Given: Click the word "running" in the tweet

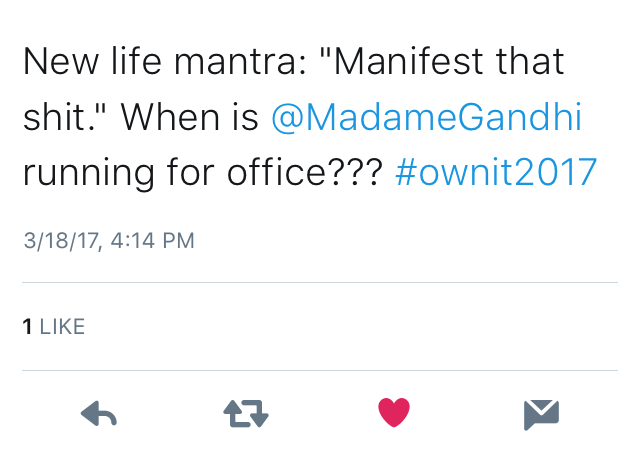Looking at the screenshot, I should pos(85,173).
